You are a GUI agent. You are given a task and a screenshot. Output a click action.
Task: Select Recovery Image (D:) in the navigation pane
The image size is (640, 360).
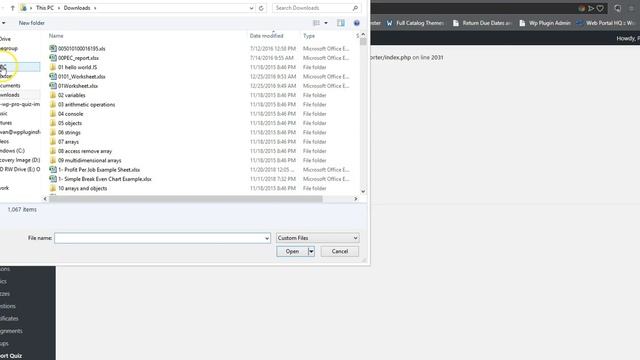(20, 160)
